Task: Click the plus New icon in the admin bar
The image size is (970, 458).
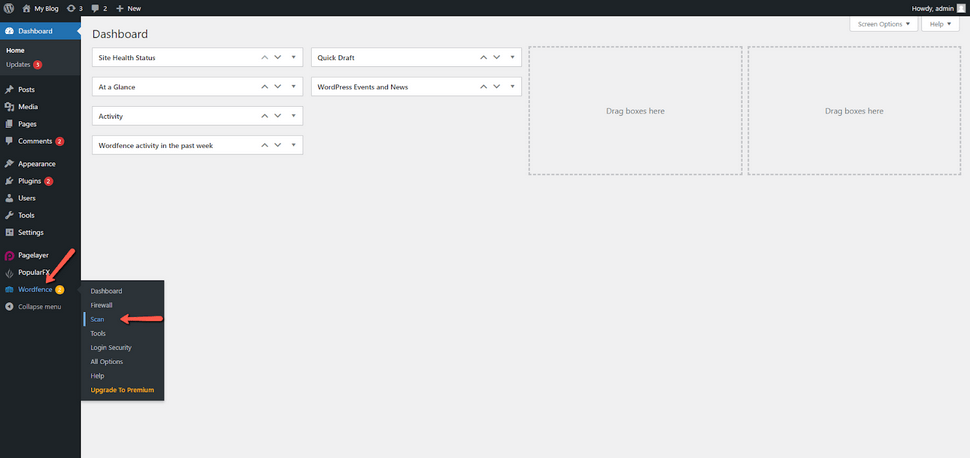Action: pos(120,9)
